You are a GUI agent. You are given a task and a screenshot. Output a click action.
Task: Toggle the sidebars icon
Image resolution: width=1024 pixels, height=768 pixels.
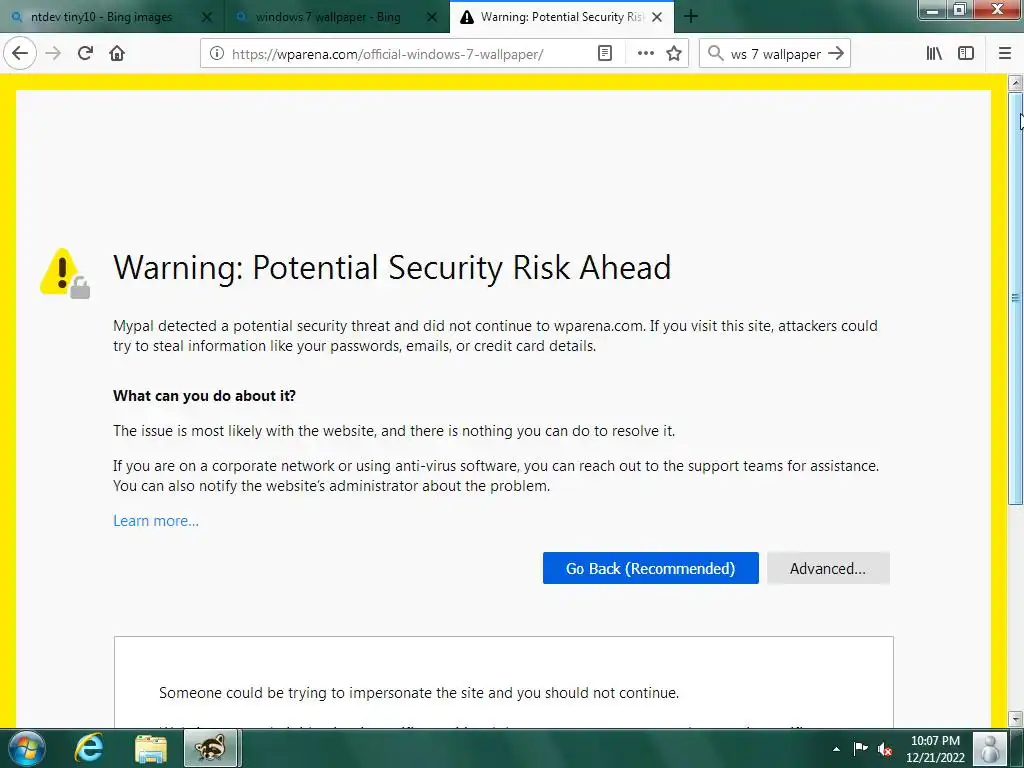click(966, 54)
